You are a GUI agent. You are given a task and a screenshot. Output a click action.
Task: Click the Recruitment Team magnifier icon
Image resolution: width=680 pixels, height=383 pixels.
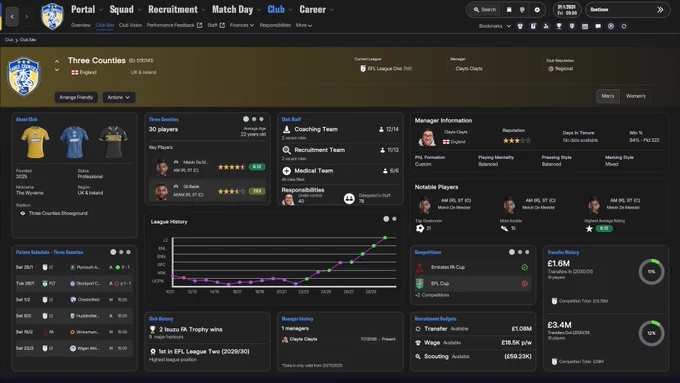pyautogui.click(x=286, y=150)
